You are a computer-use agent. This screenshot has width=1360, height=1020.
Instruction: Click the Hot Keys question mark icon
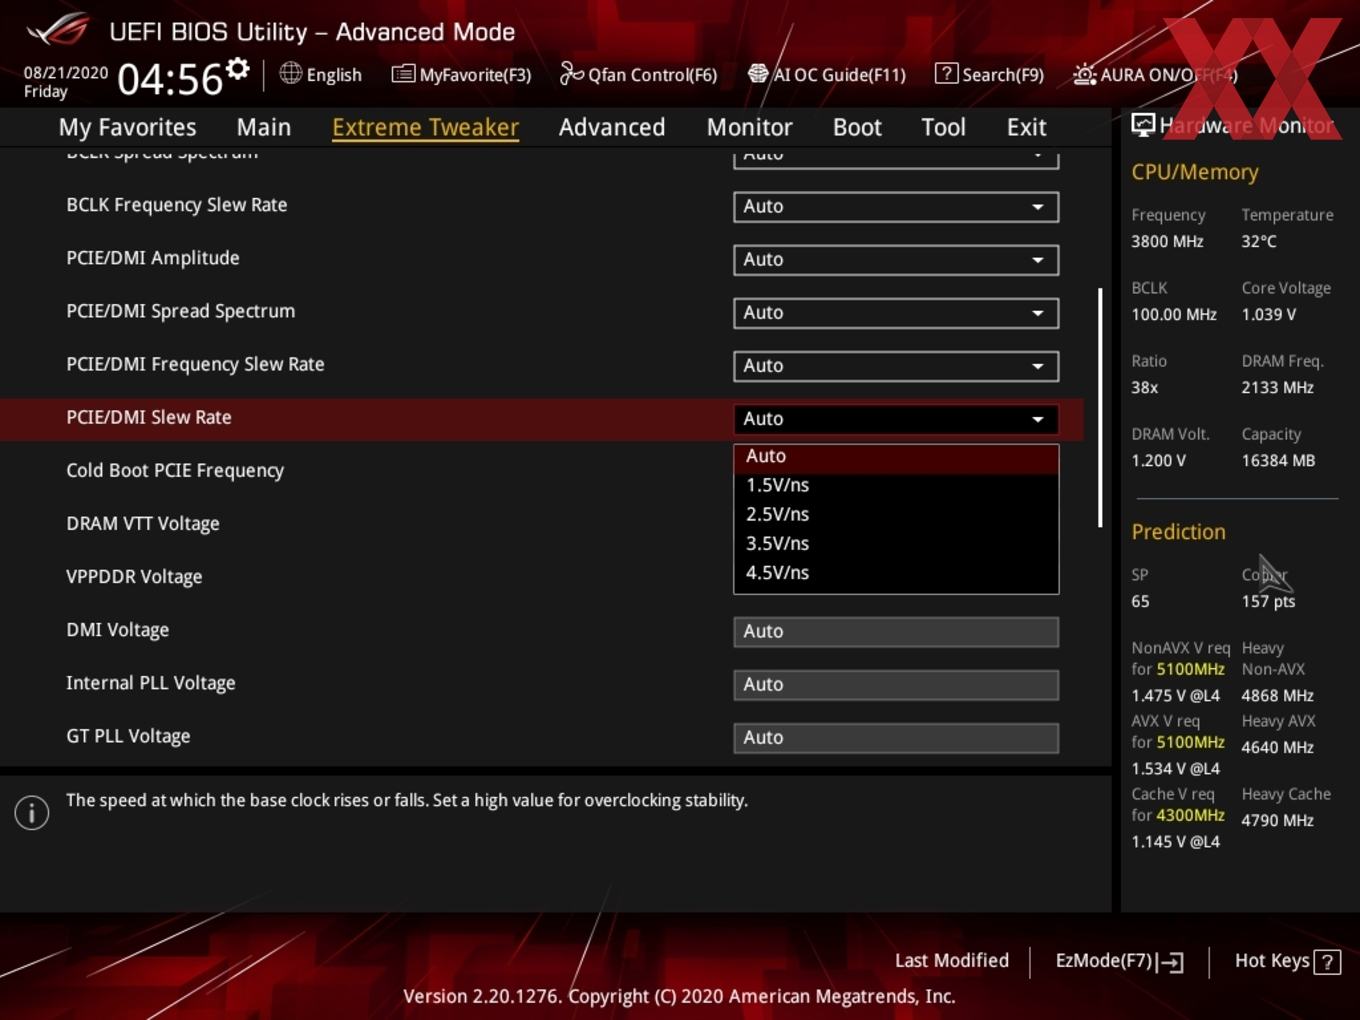click(1327, 962)
